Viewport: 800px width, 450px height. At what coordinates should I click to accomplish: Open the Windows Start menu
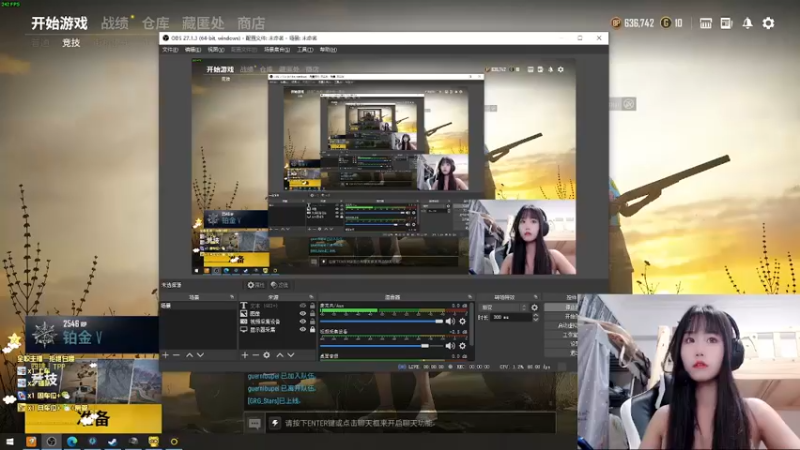[x=10, y=441]
